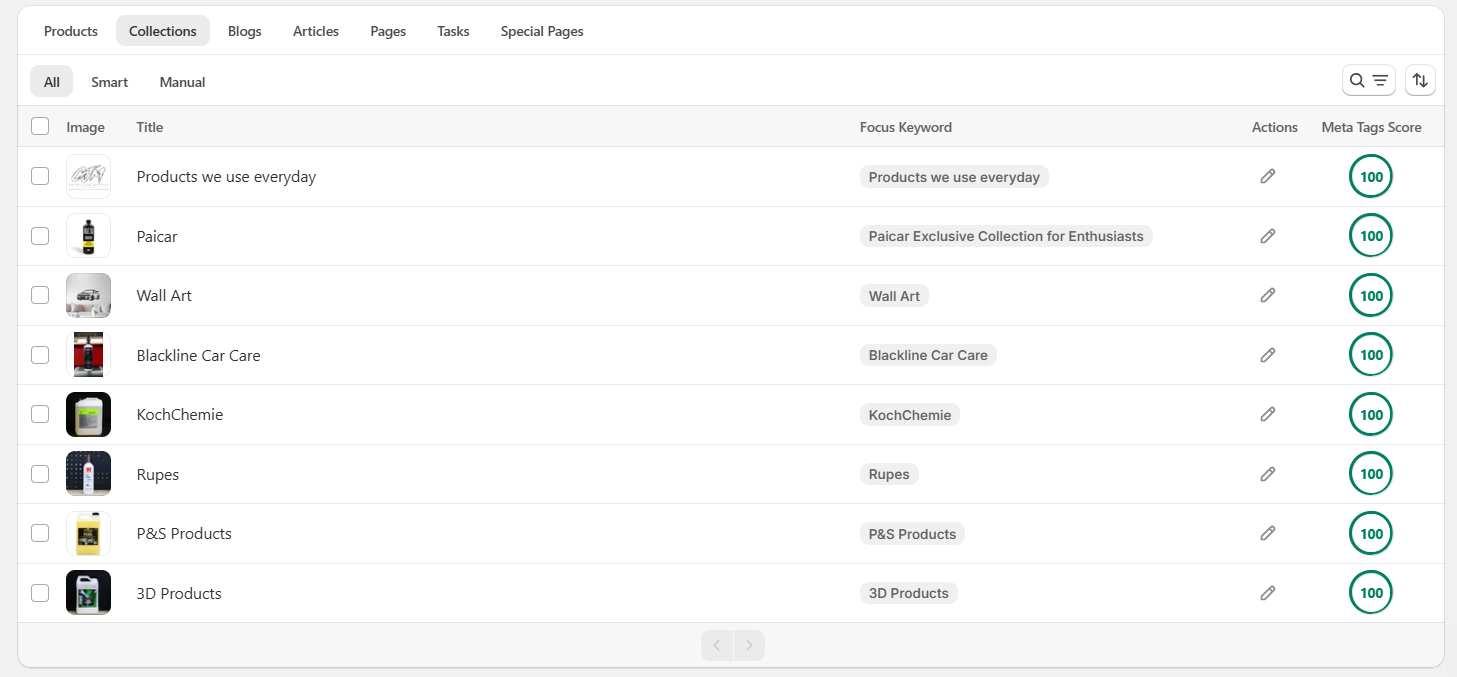Screen dimensions: 1457x677
Task: Edit Rupes collection using pencil icon
Action: point(1268,474)
